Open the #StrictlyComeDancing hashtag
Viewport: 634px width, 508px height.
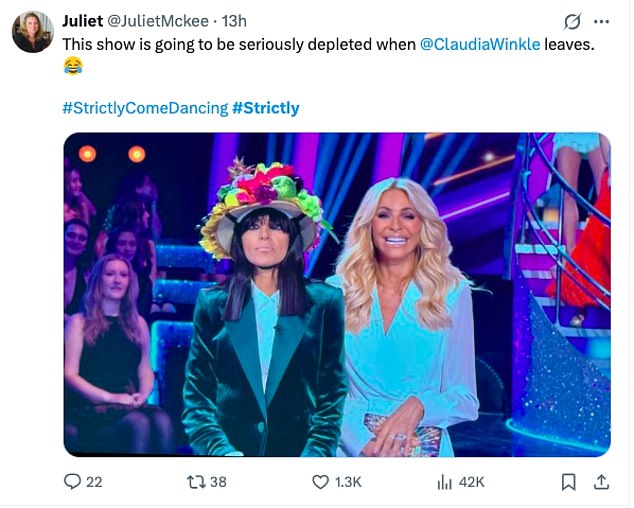pos(145,107)
